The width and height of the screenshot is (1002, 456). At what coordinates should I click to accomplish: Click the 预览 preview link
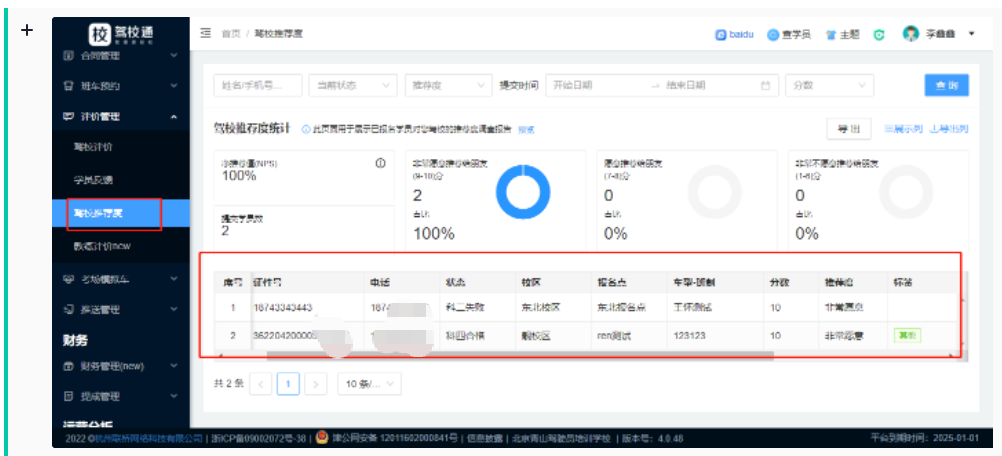(x=526, y=130)
